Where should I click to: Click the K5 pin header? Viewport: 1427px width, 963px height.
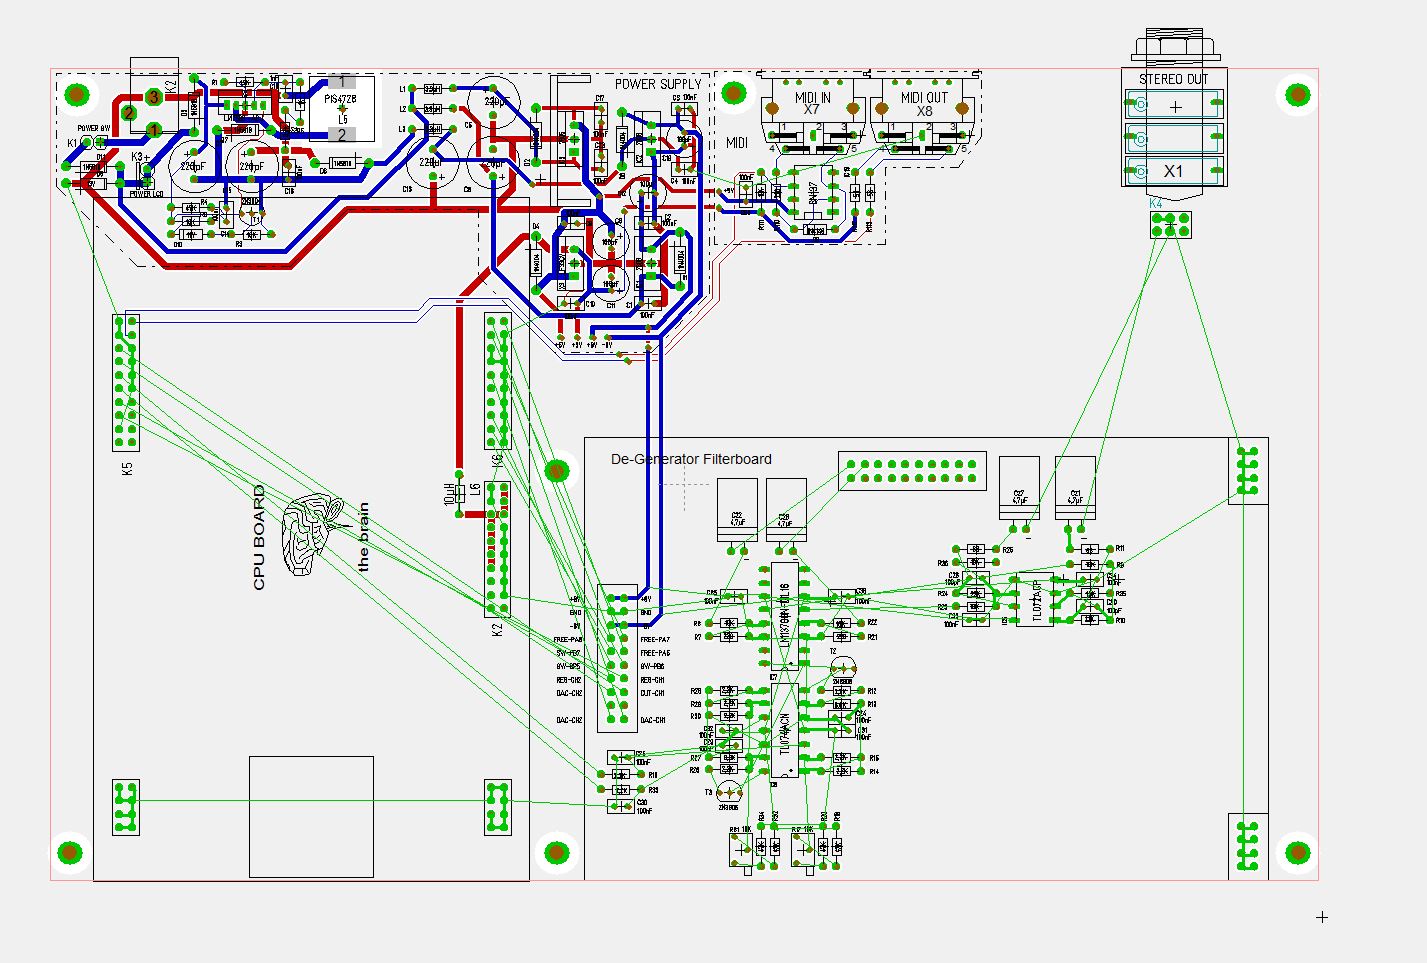click(126, 382)
